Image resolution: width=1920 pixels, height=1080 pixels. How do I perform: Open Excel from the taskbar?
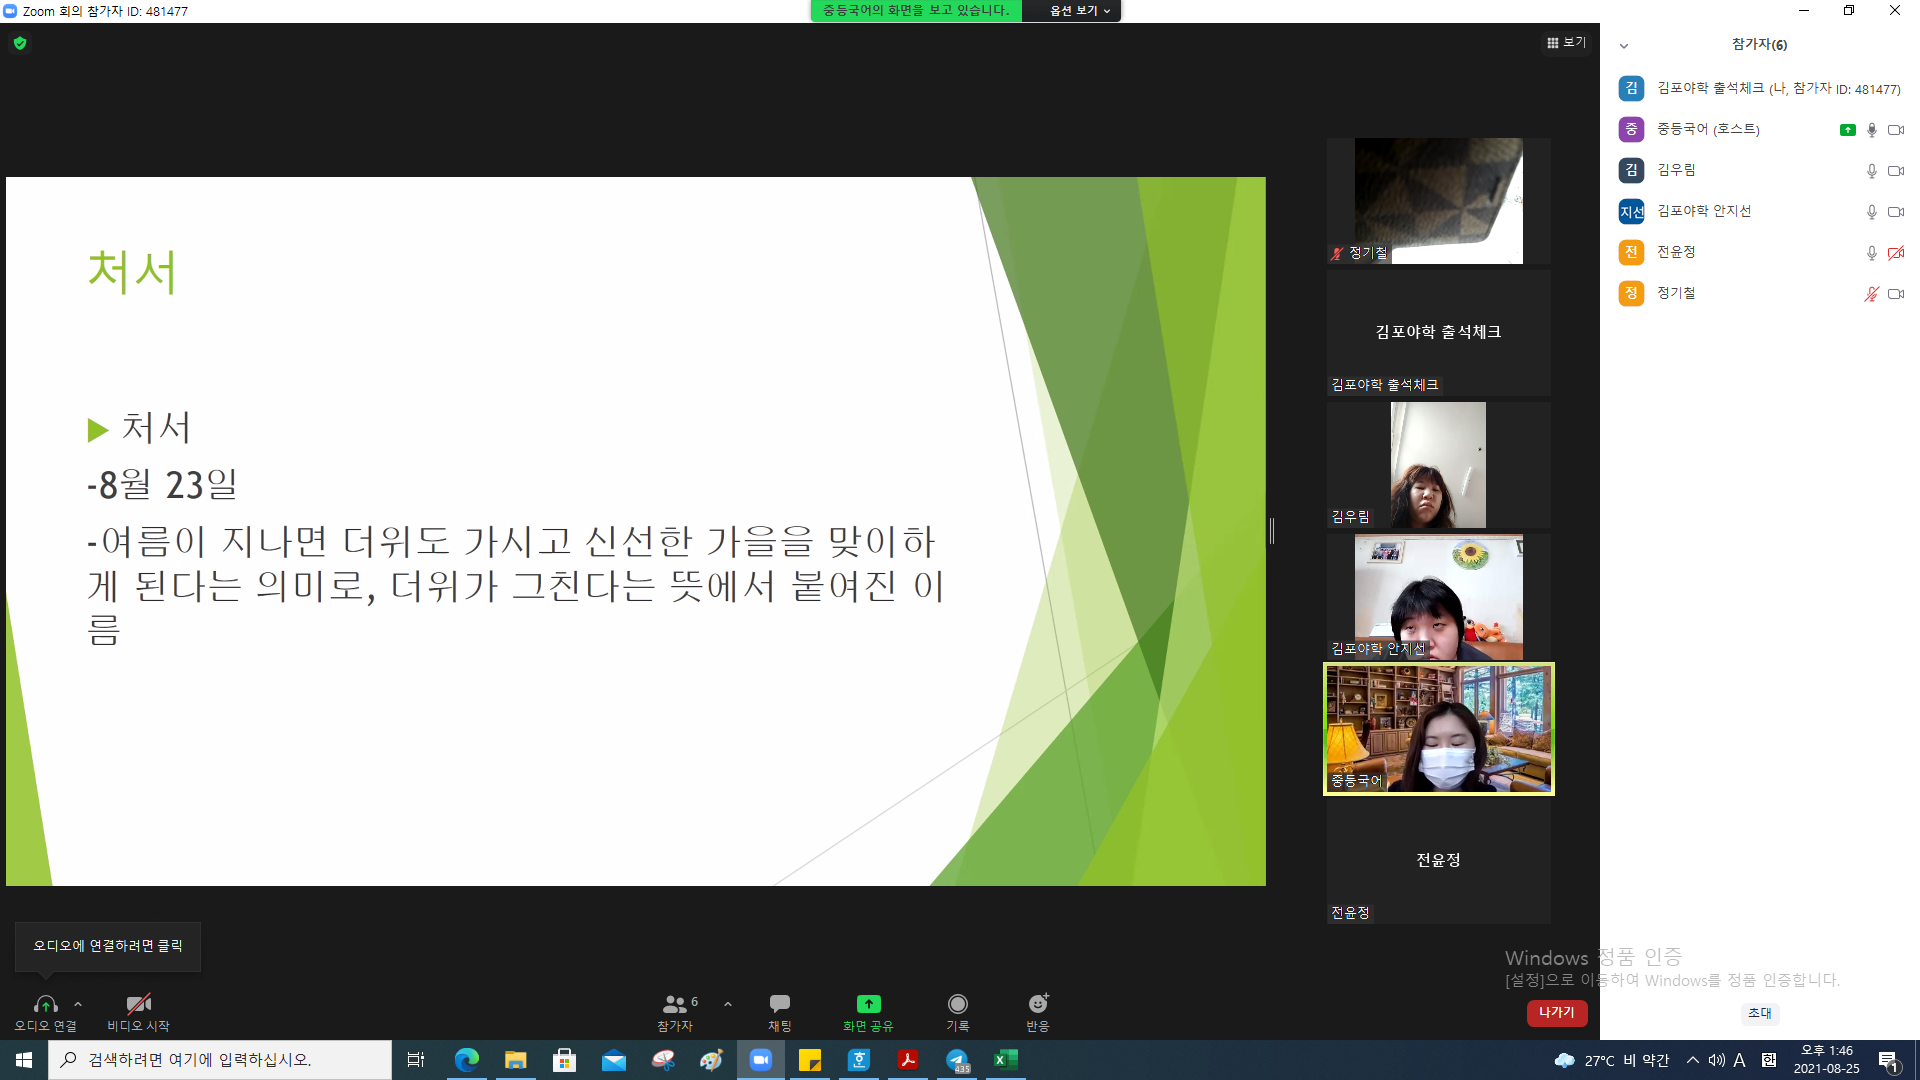point(1006,1060)
